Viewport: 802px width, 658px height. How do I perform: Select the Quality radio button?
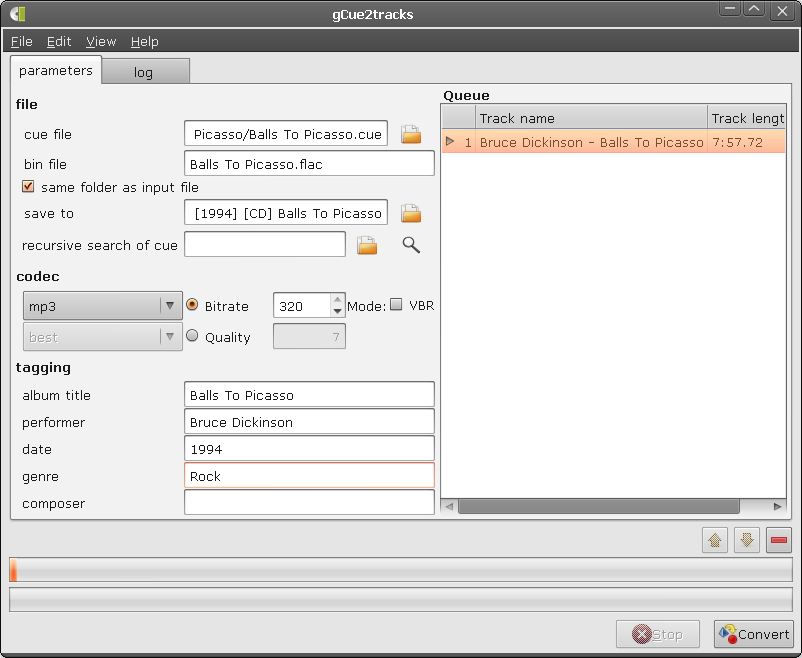(x=192, y=336)
